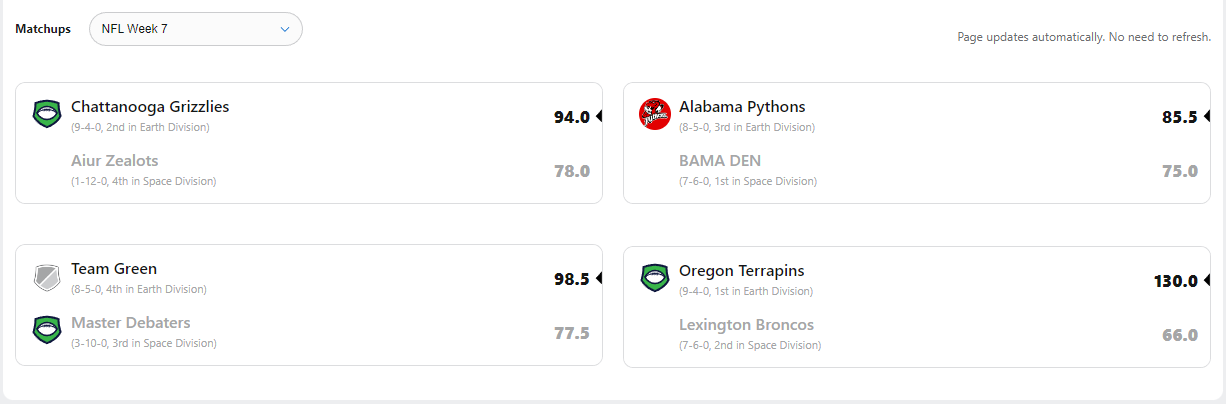
Task: Click the winner arrow beside score 130.0
Action: 1207,280
